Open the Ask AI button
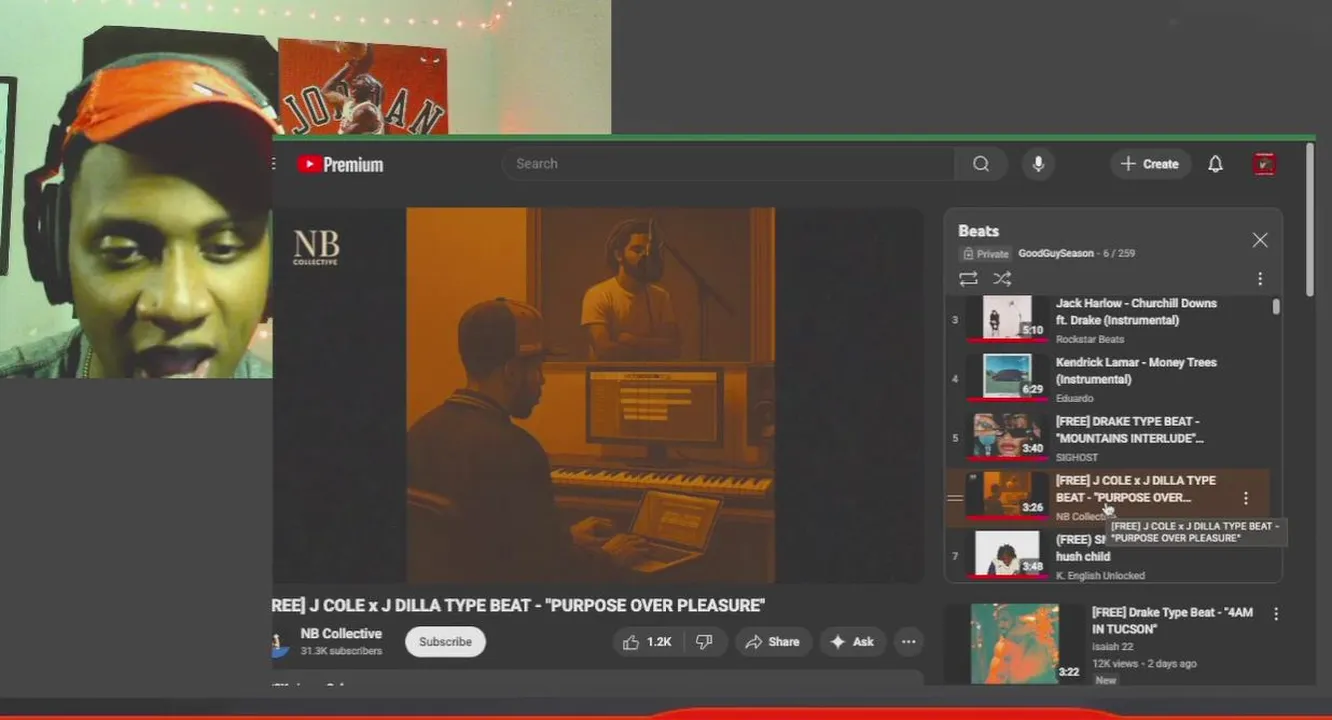1332x720 pixels. pyautogui.click(x=852, y=642)
